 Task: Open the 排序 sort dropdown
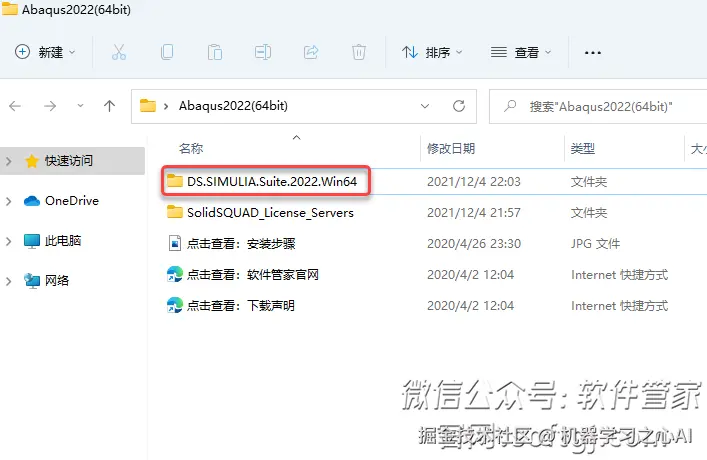(432, 52)
